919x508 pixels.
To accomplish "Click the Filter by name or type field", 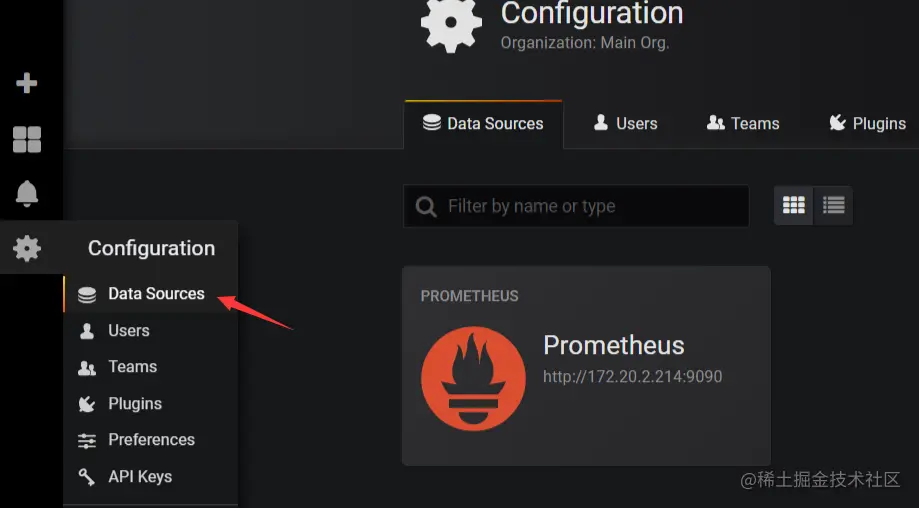I will [x=590, y=207].
